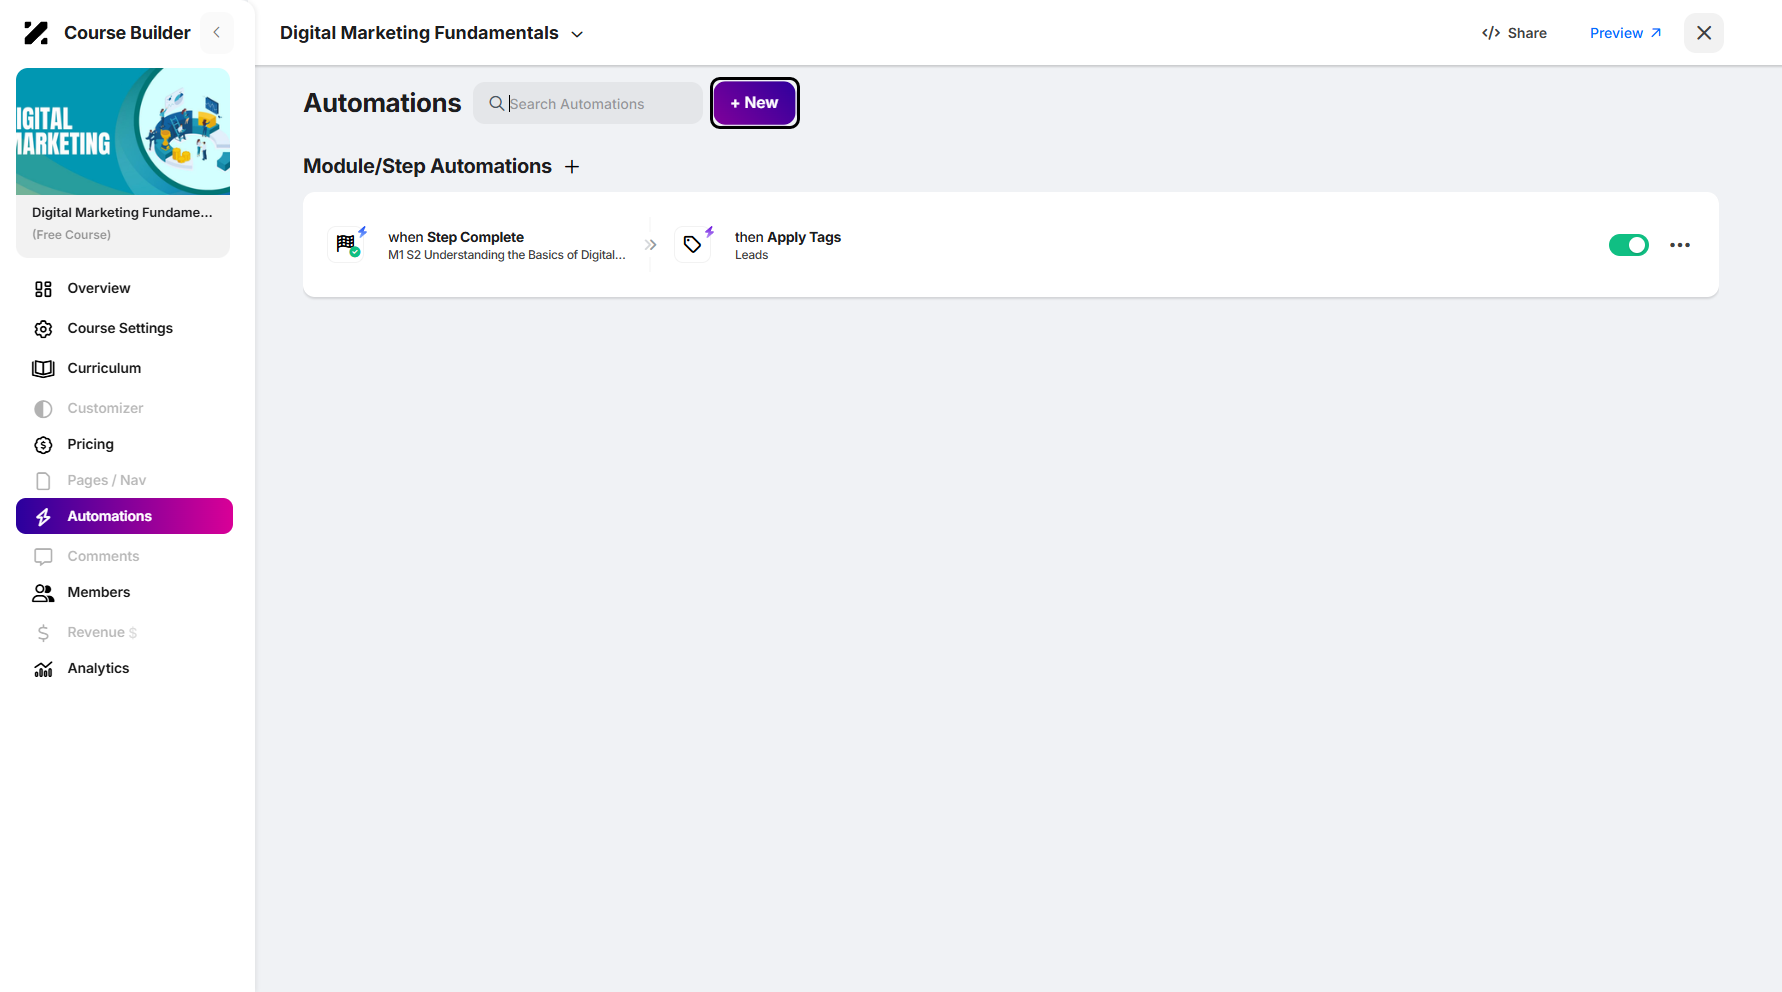Open Comments in the sidebar
This screenshot has width=1782, height=992.
[124, 556]
